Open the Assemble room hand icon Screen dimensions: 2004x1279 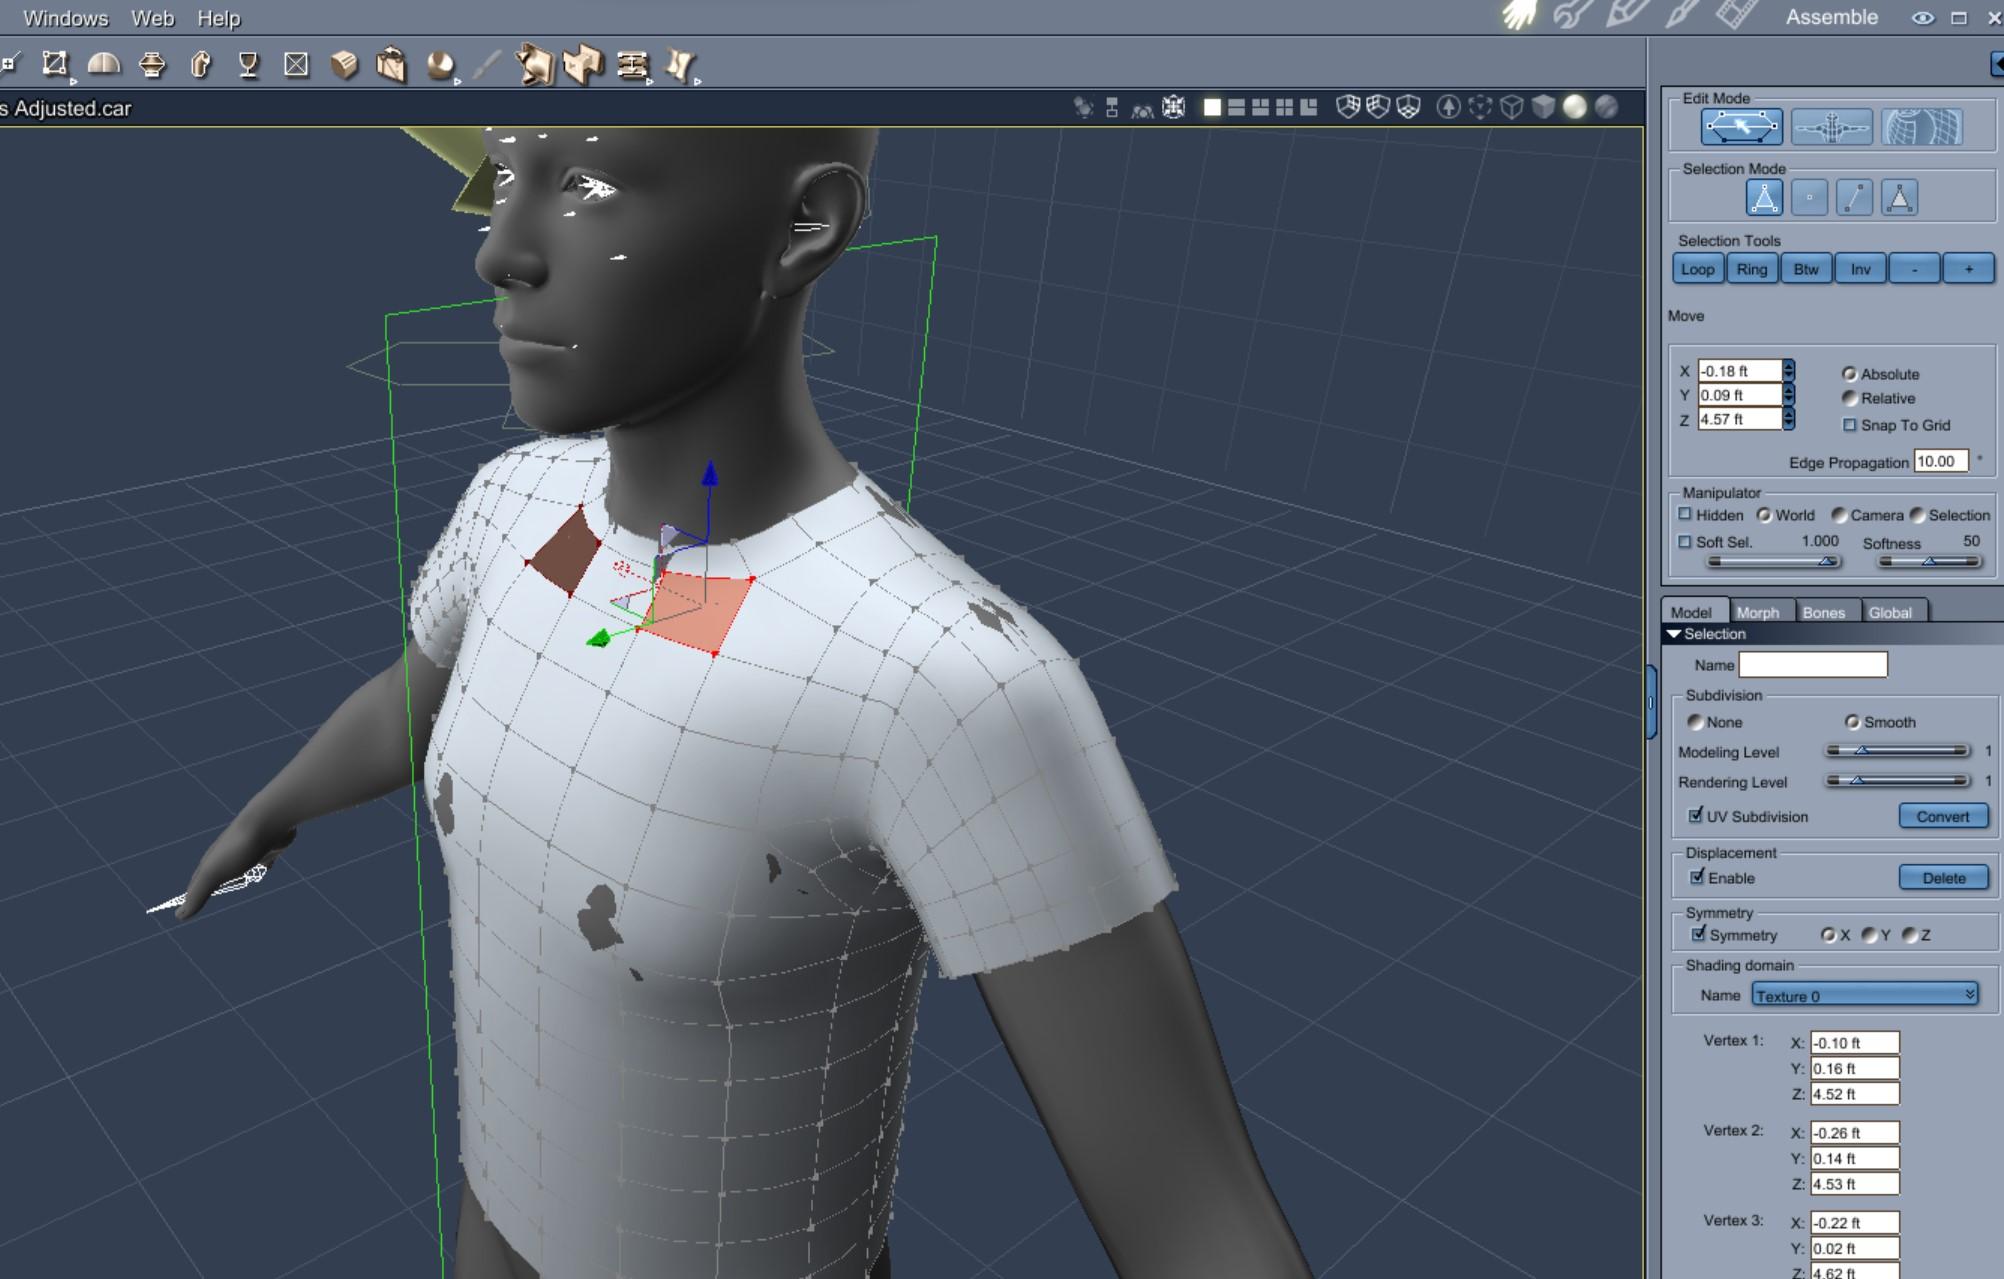(x=1519, y=16)
